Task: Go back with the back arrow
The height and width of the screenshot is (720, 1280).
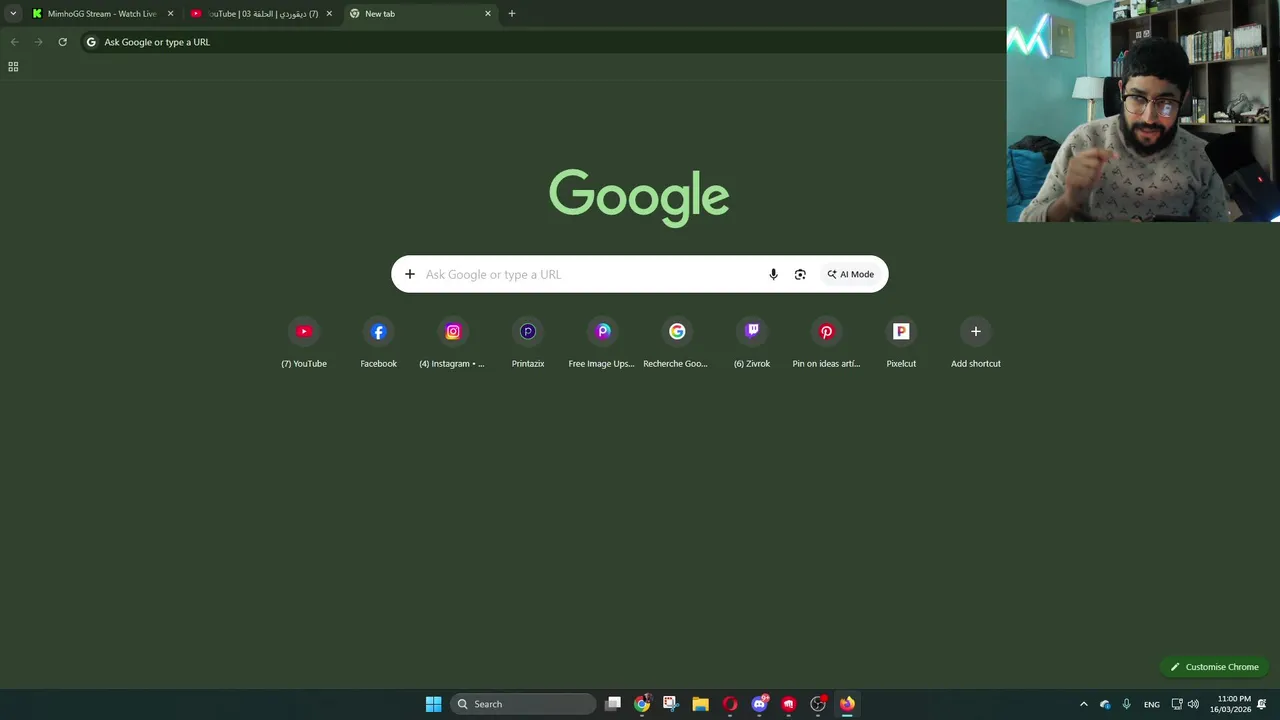Action: click(14, 42)
